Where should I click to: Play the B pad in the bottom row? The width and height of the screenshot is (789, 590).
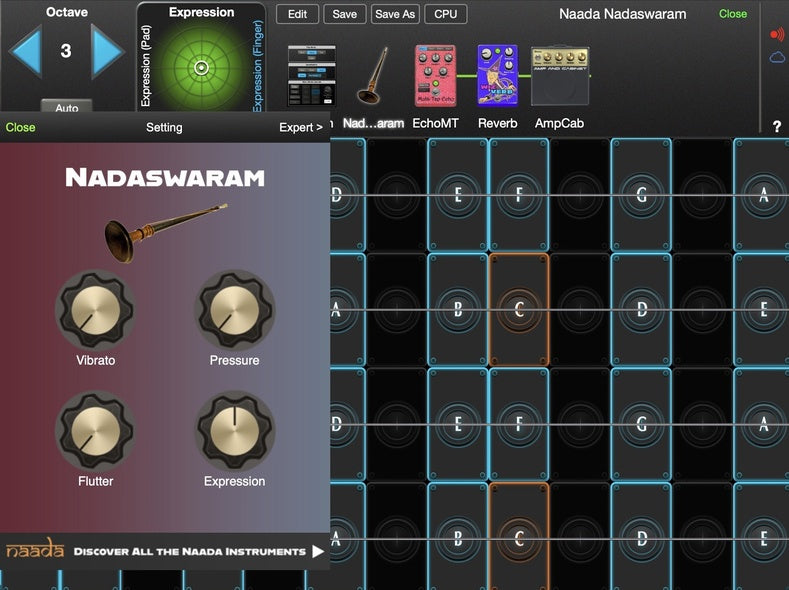tap(457, 537)
